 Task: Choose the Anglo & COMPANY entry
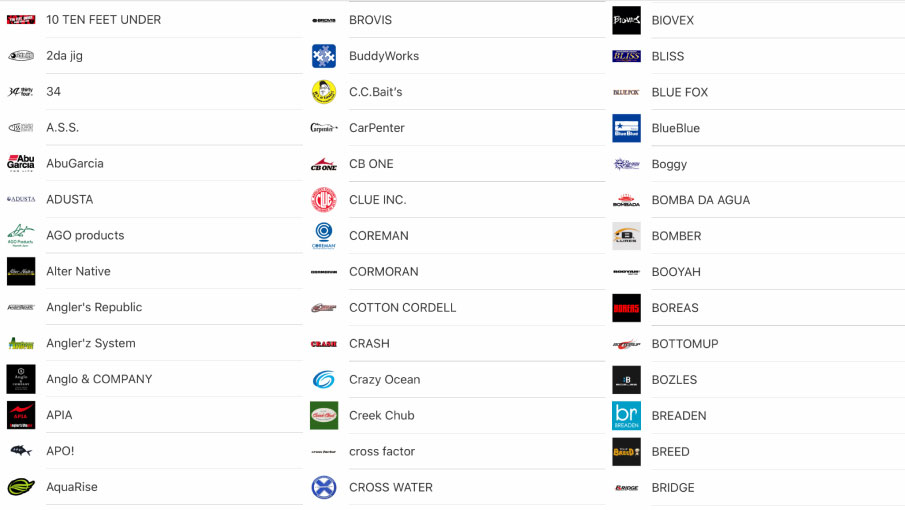coord(99,379)
